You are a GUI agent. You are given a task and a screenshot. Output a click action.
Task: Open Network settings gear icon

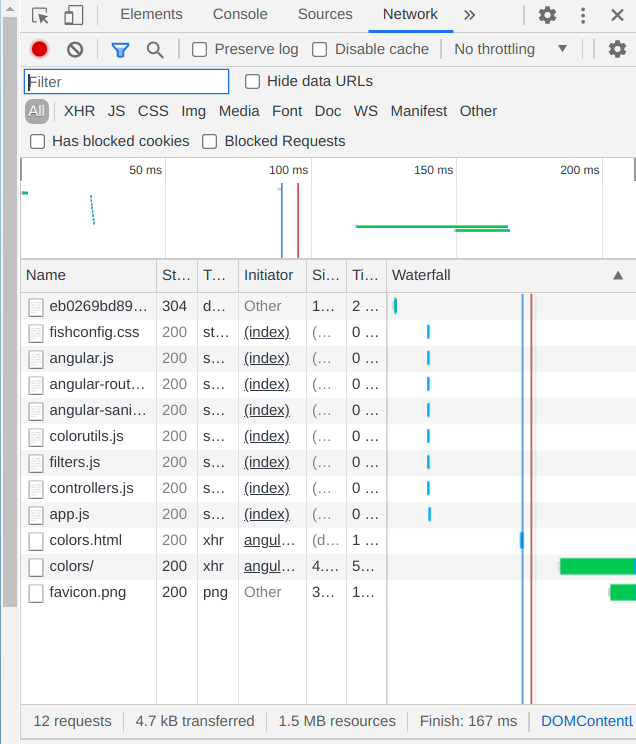coord(617,49)
